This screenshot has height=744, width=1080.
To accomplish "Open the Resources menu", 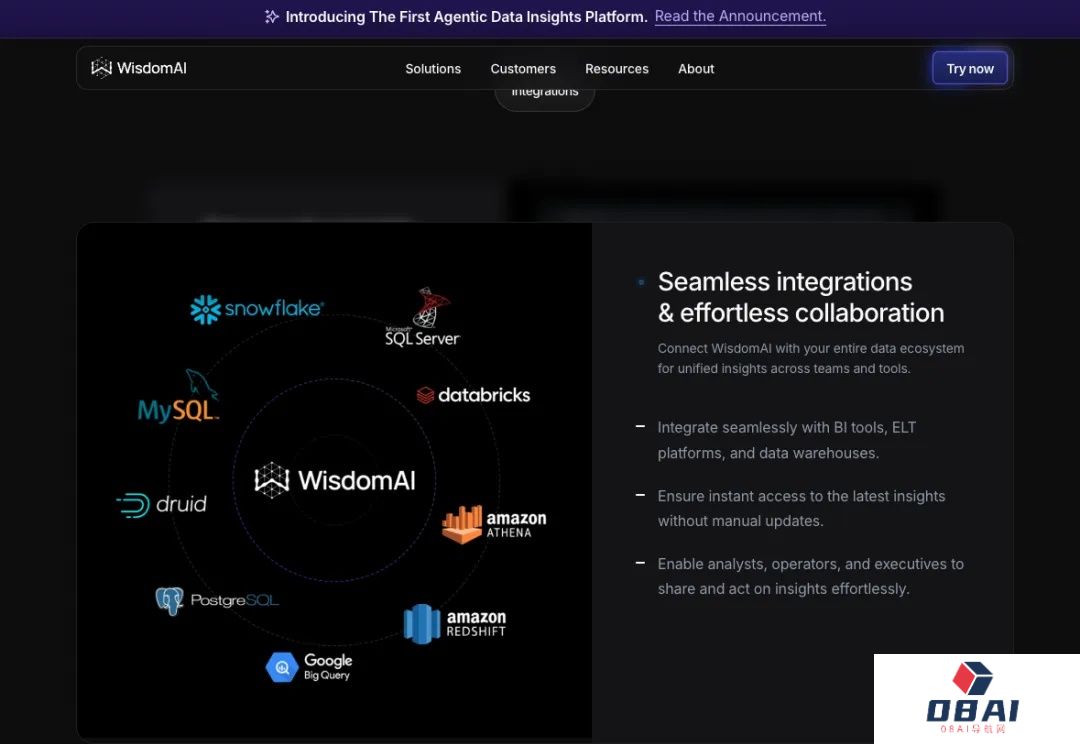I will [x=616, y=69].
